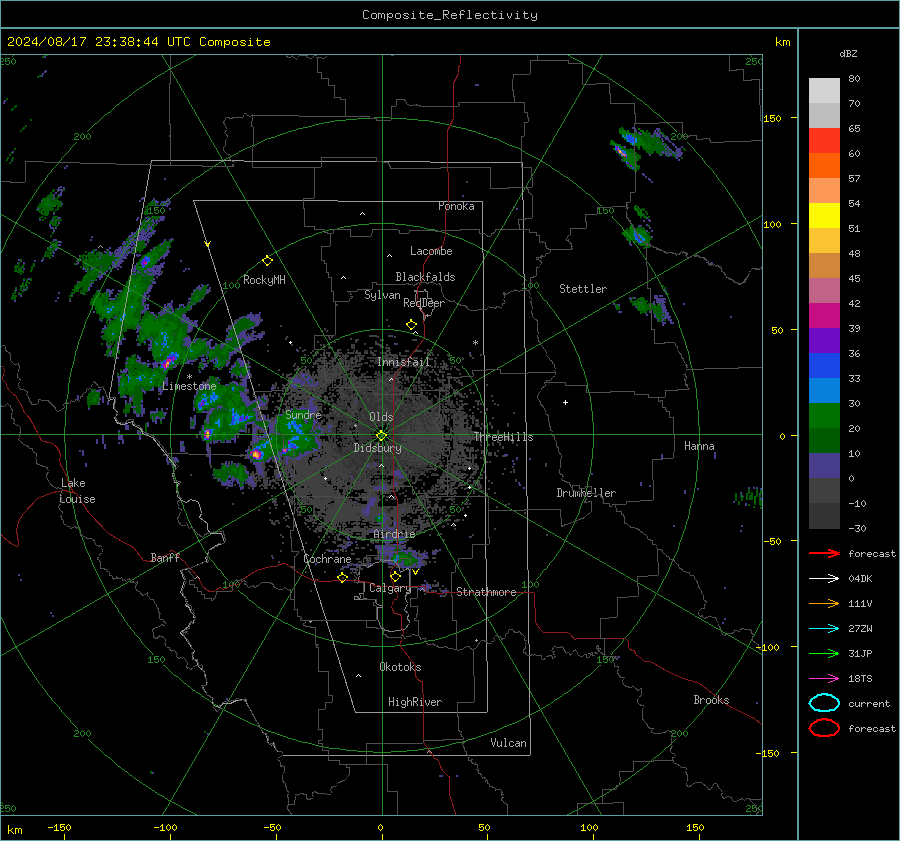The width and height of the screenshot is (900, 841).
Task: Click the white plus marker west of Hanna
Action: click(565, 402)
